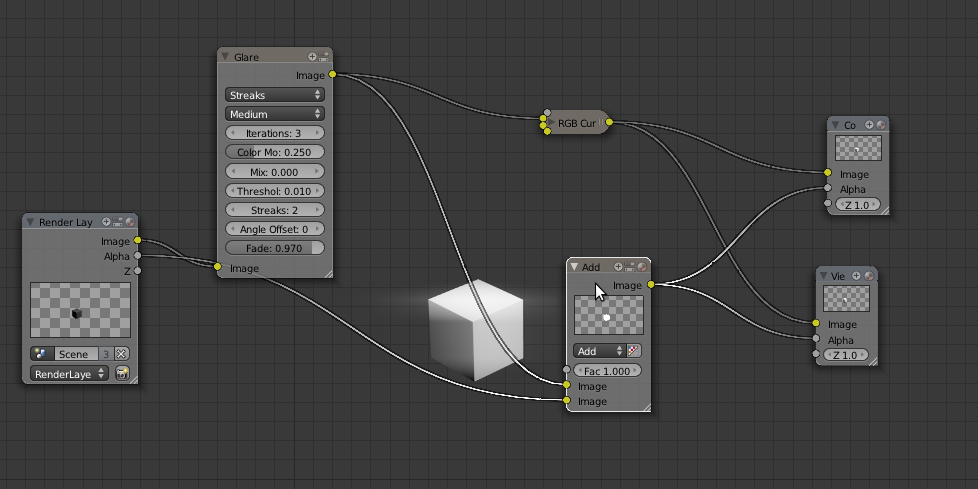The image size is (978, 489).
Task: Increase Iterations with its right arrow
Action: tap(317, 133)
